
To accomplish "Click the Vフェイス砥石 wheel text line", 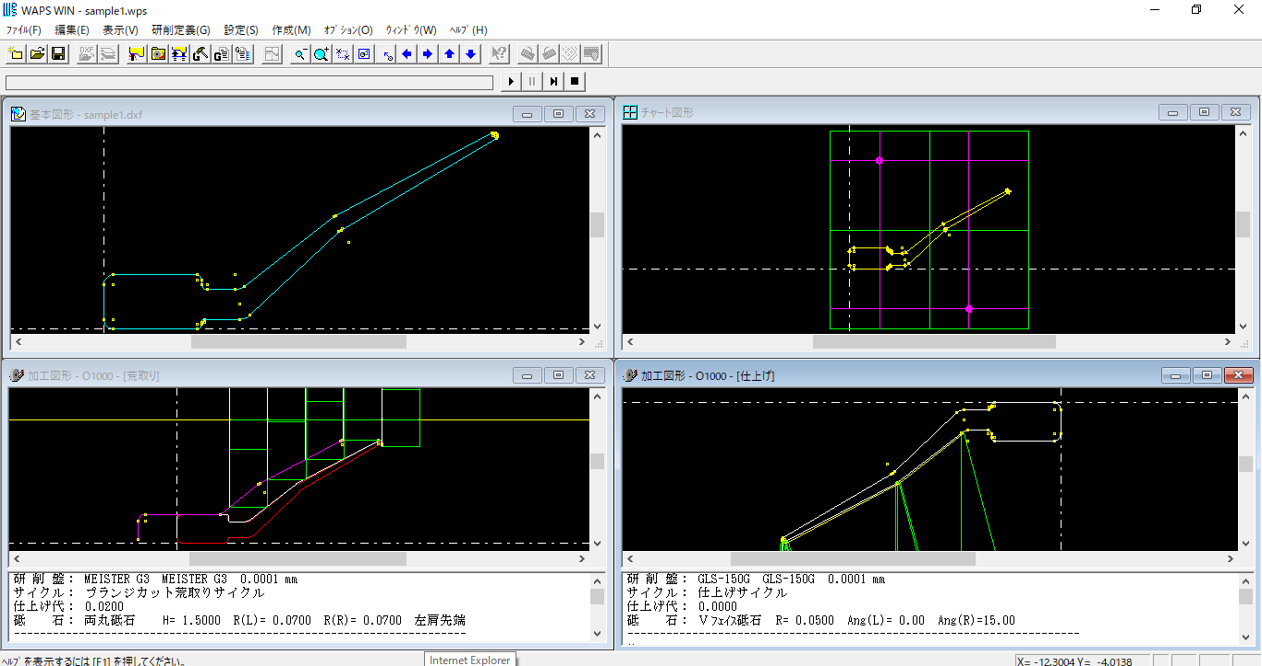I will pyautogui.click(x=820, y=621).
